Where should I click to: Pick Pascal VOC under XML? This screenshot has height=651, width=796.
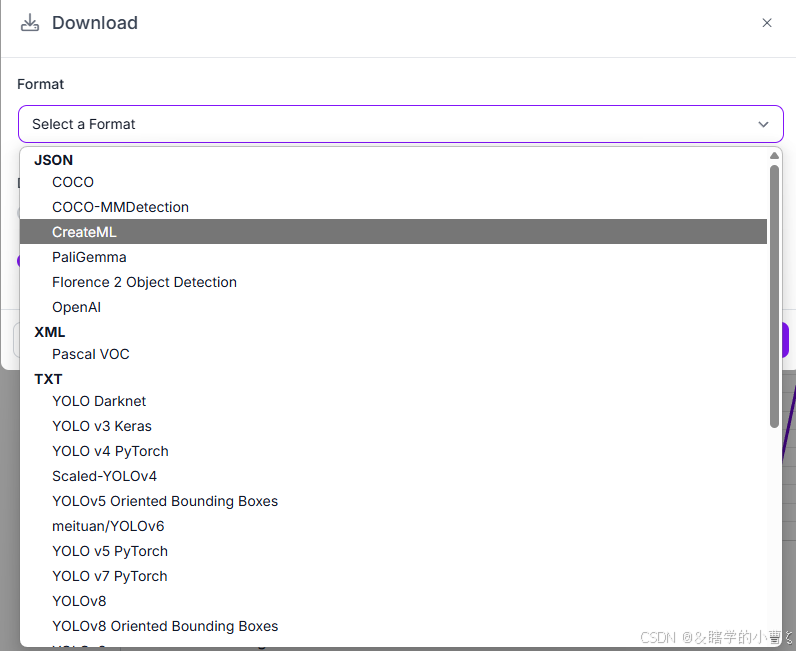coord(393,354)
